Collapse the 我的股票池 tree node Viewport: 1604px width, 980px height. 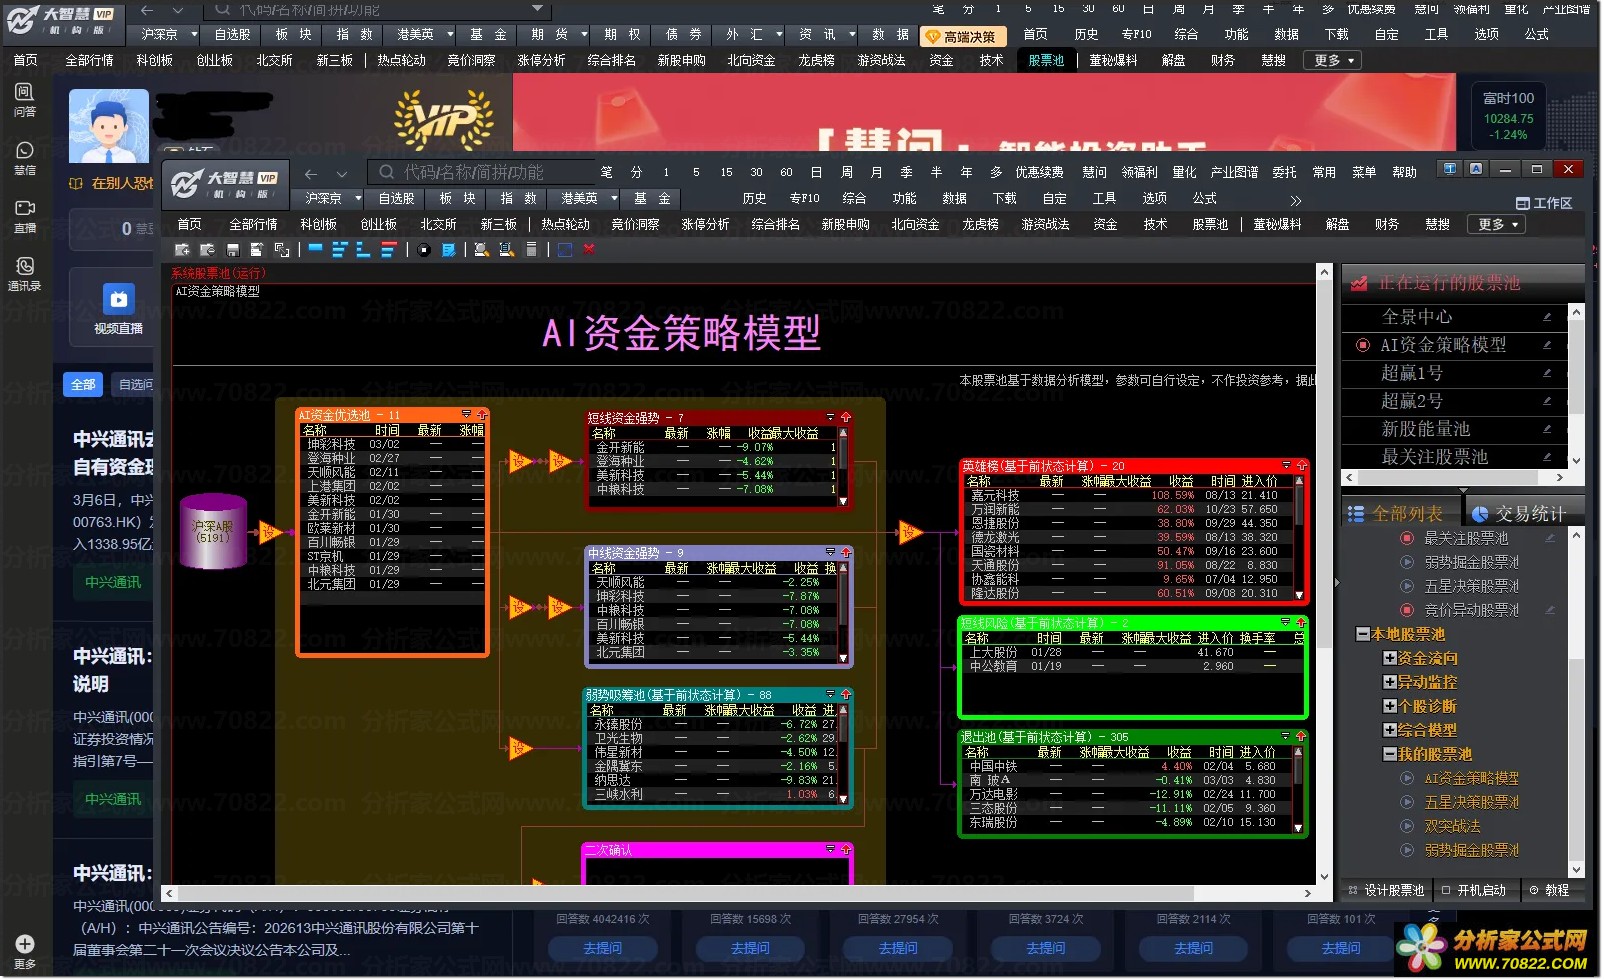coord(1389,754)
